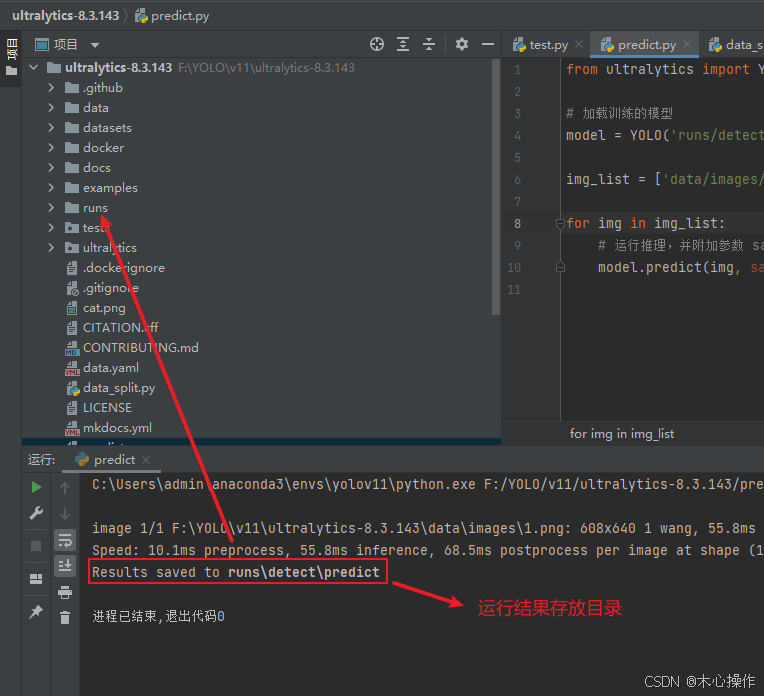Click the Project side tool window button
Screen dimensions: 764x696
click(11, 58)
